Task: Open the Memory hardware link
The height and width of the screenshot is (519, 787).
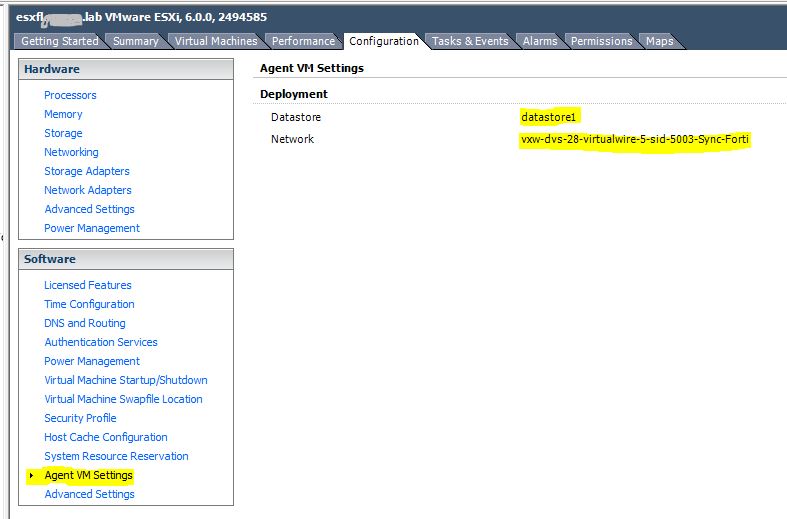Action: click(63, 114)
